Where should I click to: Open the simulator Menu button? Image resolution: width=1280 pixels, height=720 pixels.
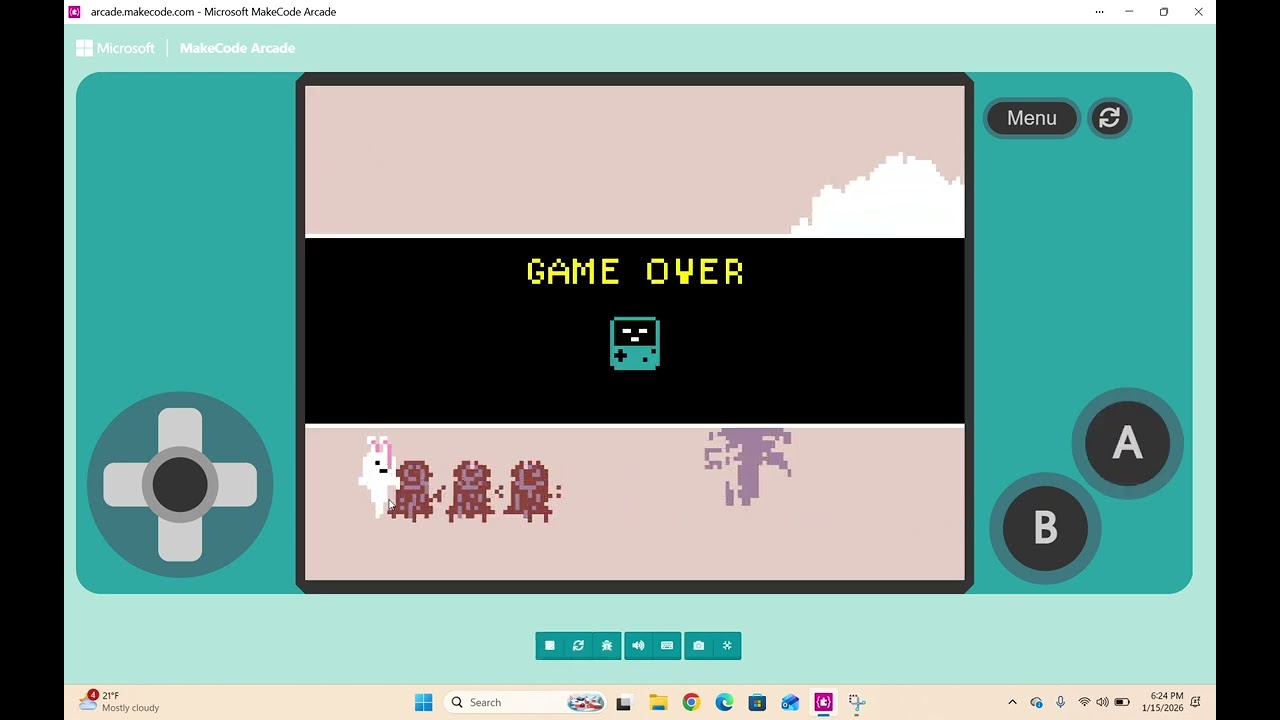pyautogui.click(x=1032, y=118)
